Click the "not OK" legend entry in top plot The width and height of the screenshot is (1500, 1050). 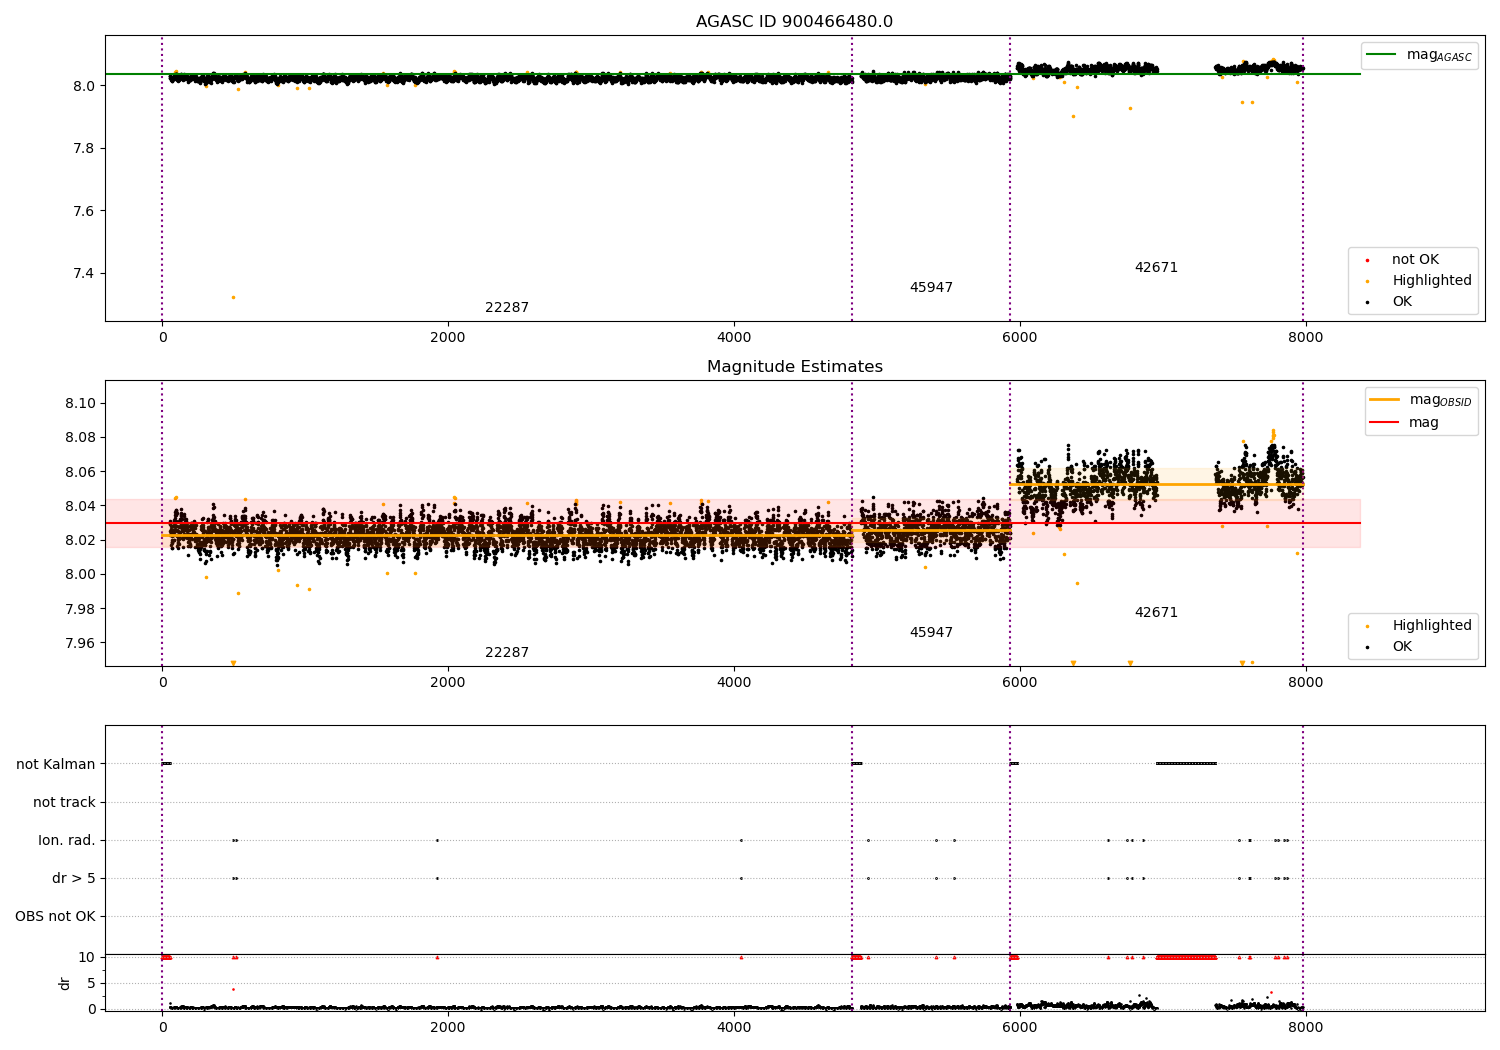click(x=1414, y=260)
